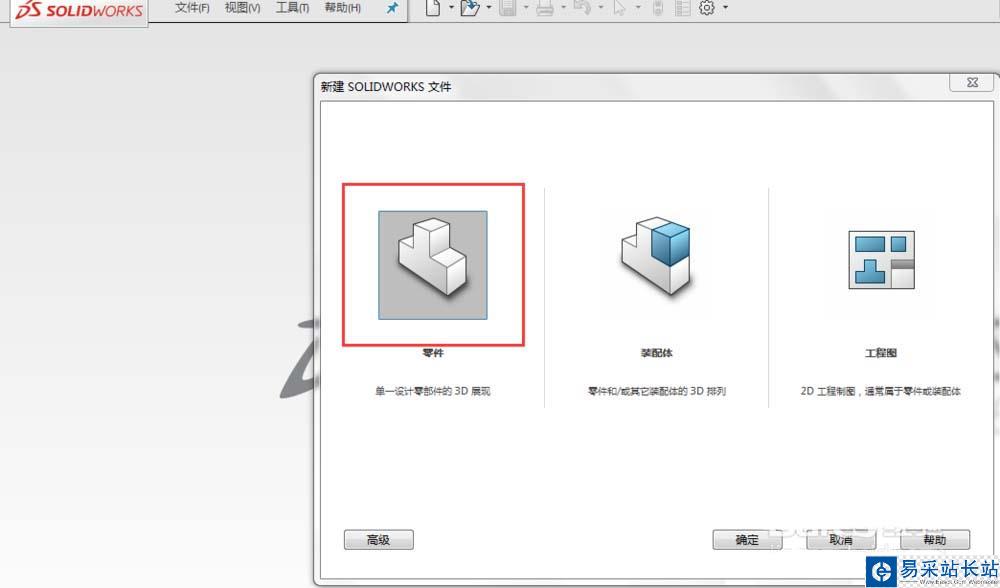Click the 高级 advanced button
Screen dimensions: 1000x588
[x=379, y=540]
